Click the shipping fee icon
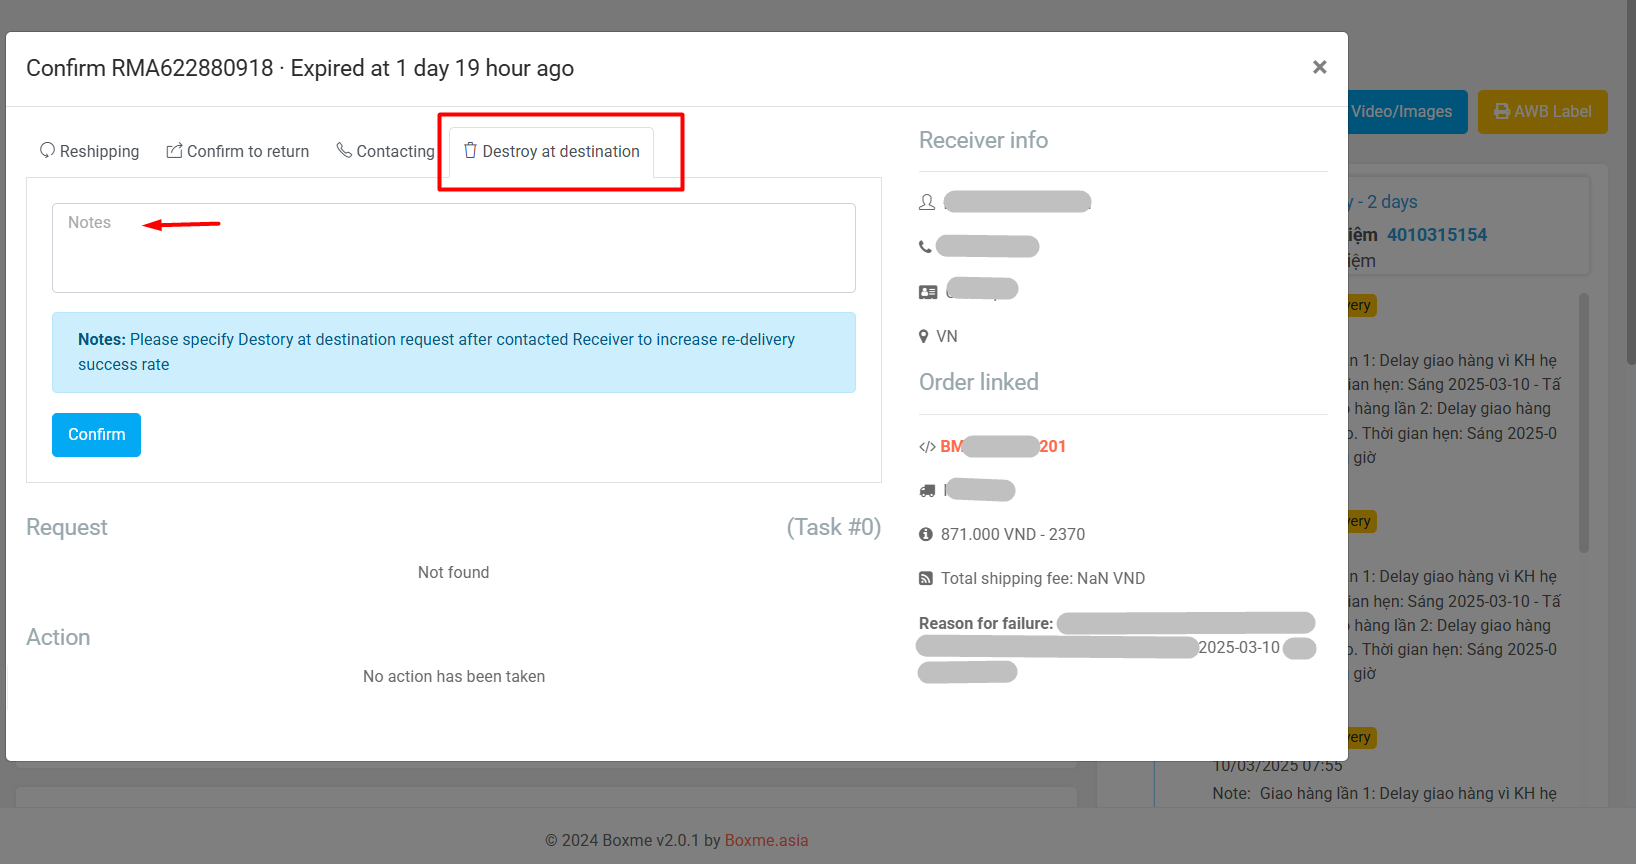The height and width of the screenshot is (864, 1636). pos(926,578)
